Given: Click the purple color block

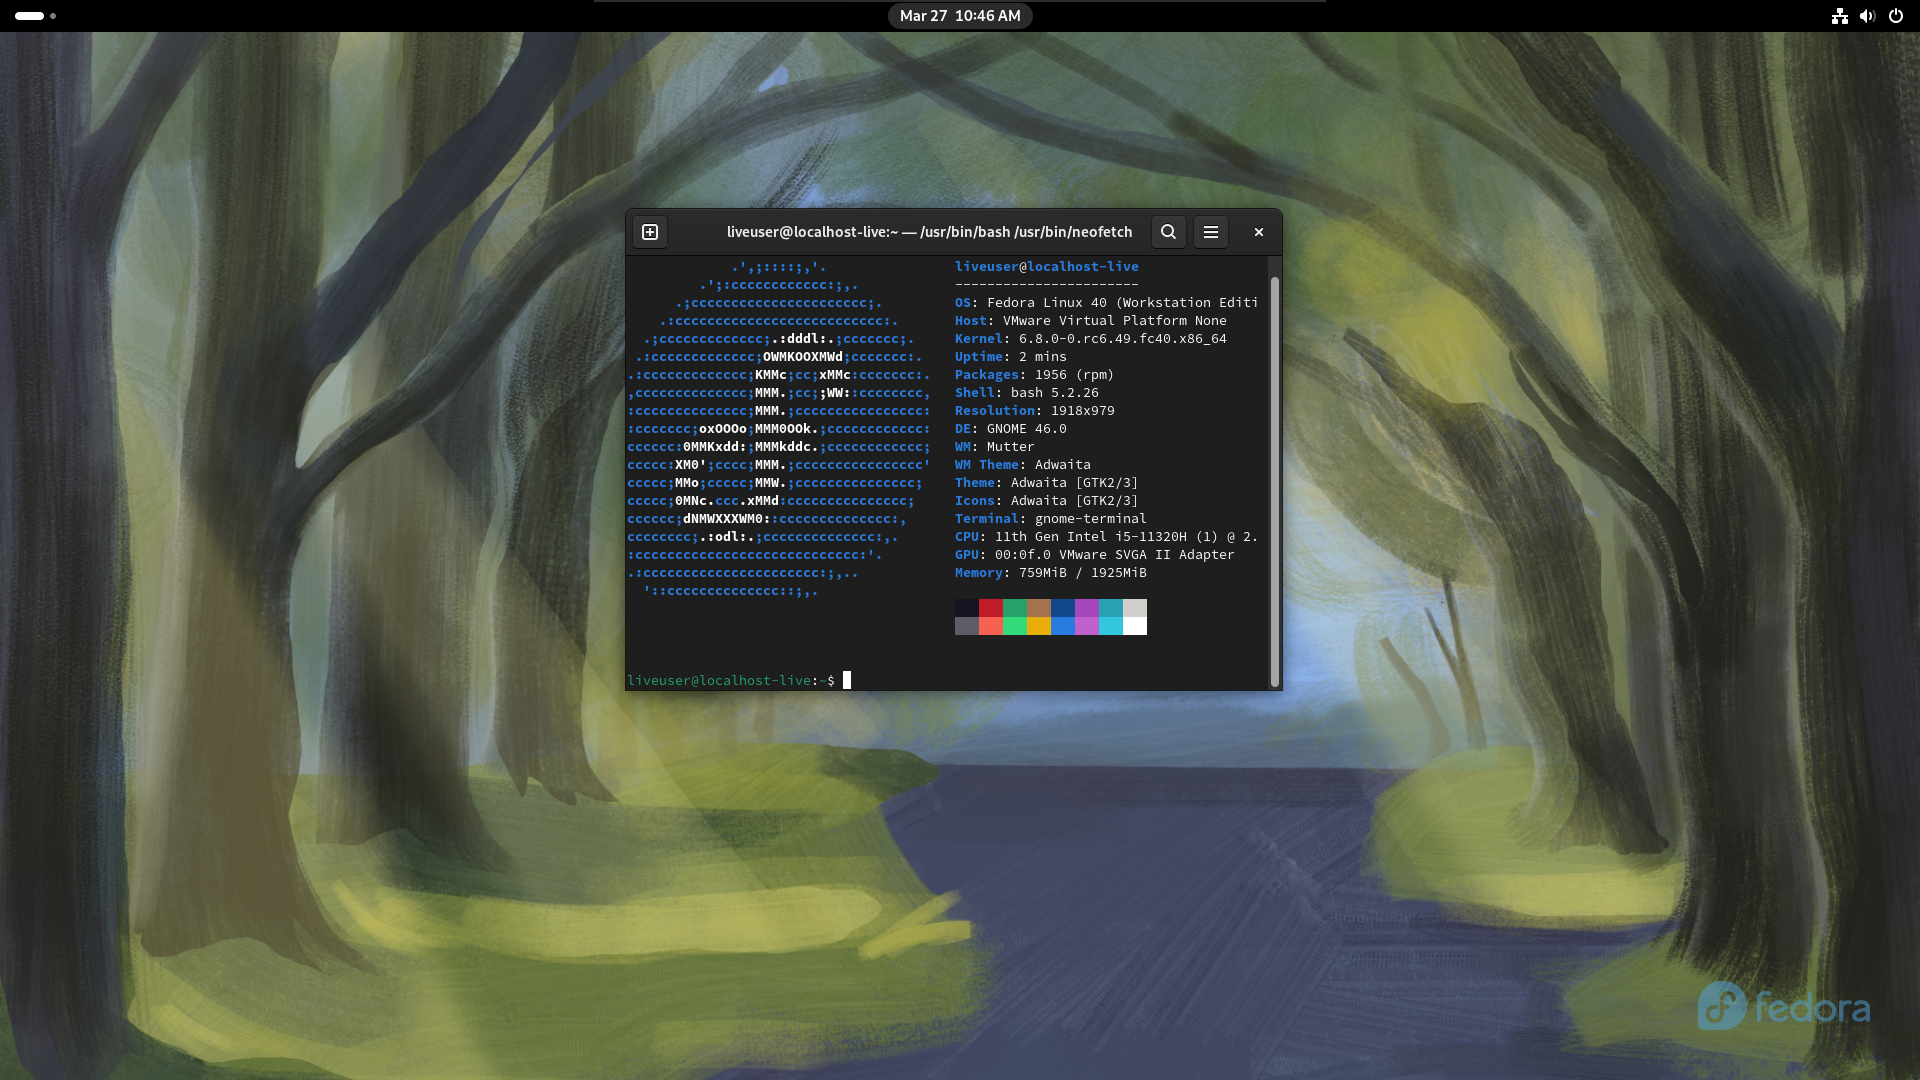Looking at the screenshot, I should pos(1086,608).
